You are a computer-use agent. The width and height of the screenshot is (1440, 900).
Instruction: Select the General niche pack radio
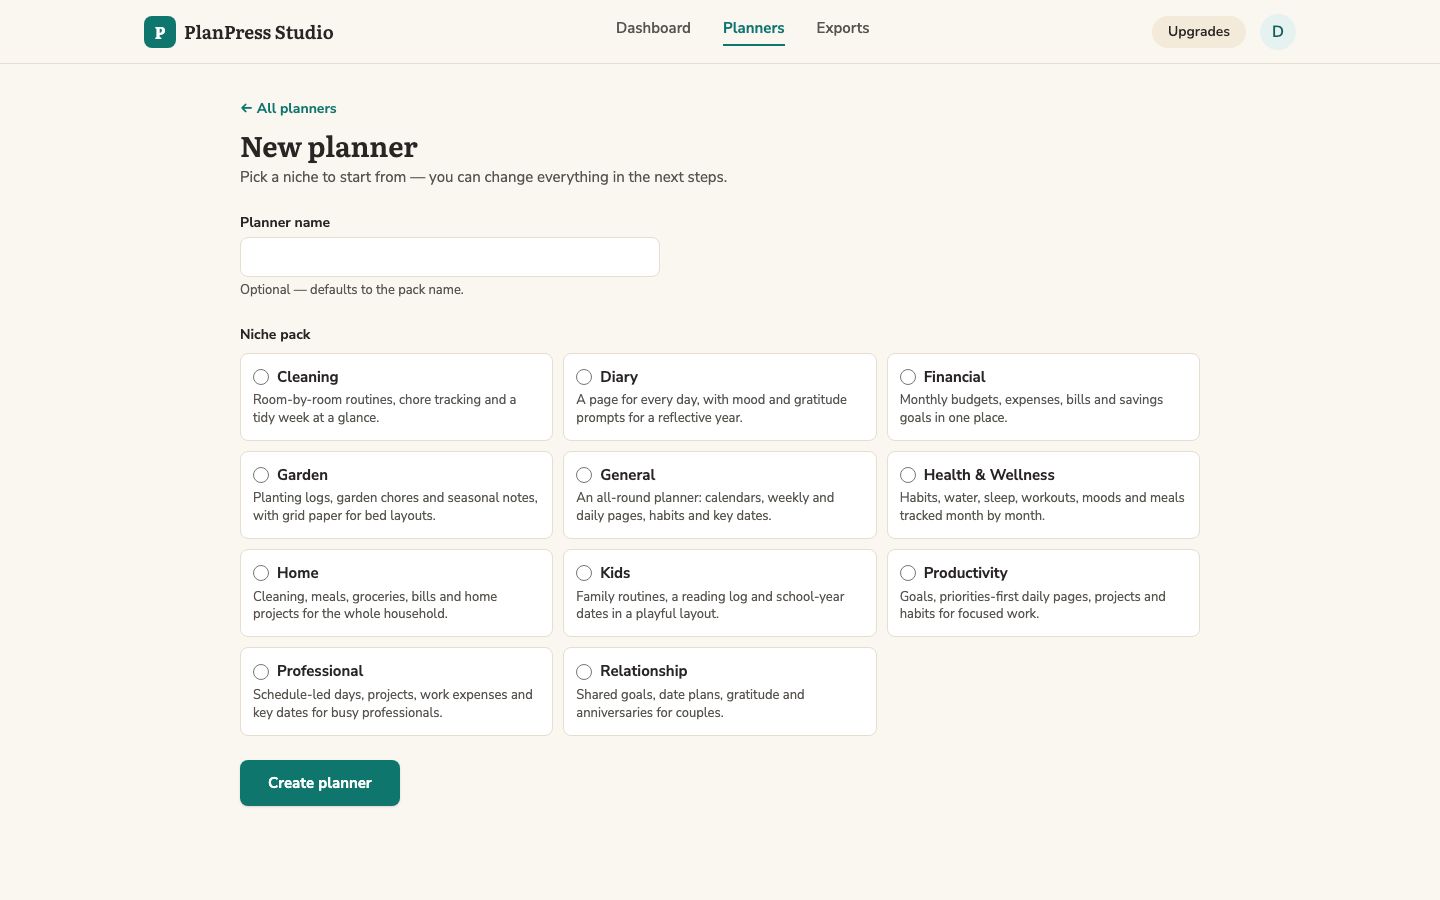click(x=584, y=475)
